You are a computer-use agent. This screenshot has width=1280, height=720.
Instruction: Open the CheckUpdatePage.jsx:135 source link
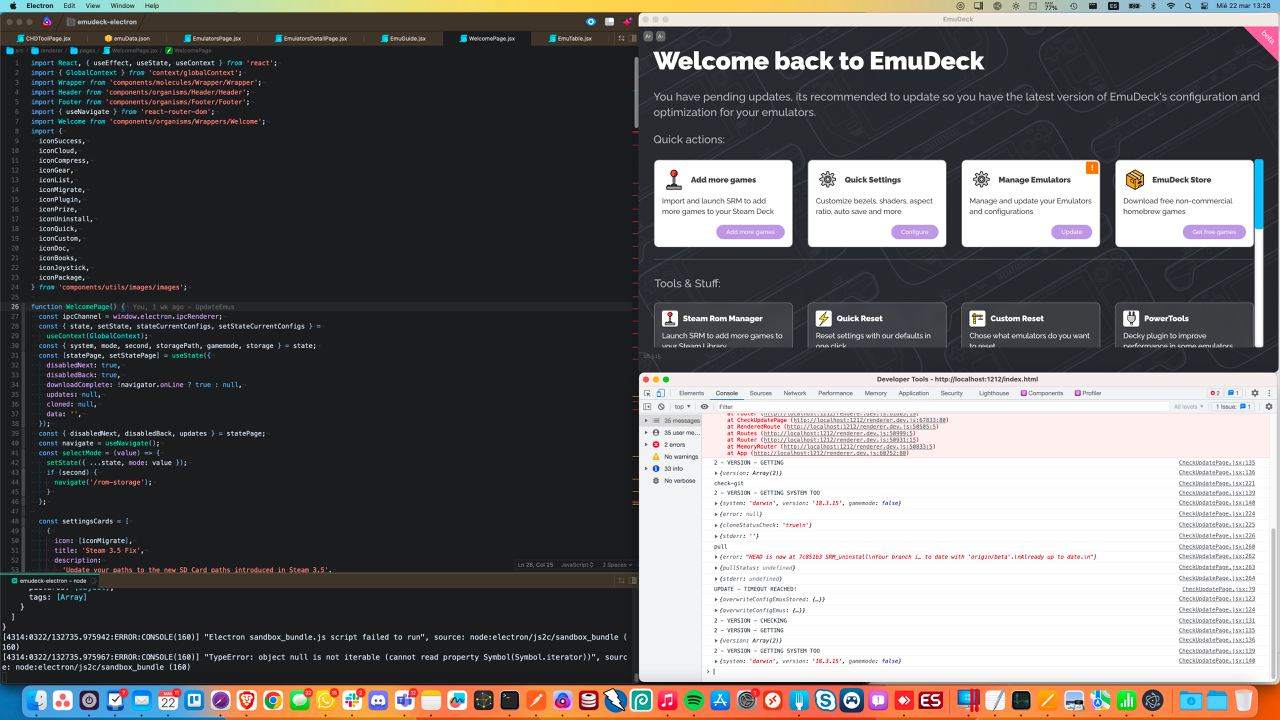pyautogui.click(x=1217, y=463)
